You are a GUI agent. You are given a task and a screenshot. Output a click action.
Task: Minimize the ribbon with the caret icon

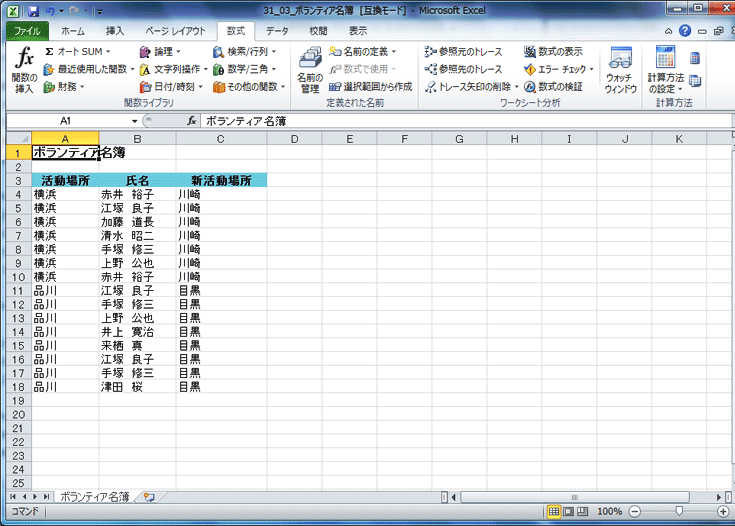pyautogui.click(x=668, y=31)
